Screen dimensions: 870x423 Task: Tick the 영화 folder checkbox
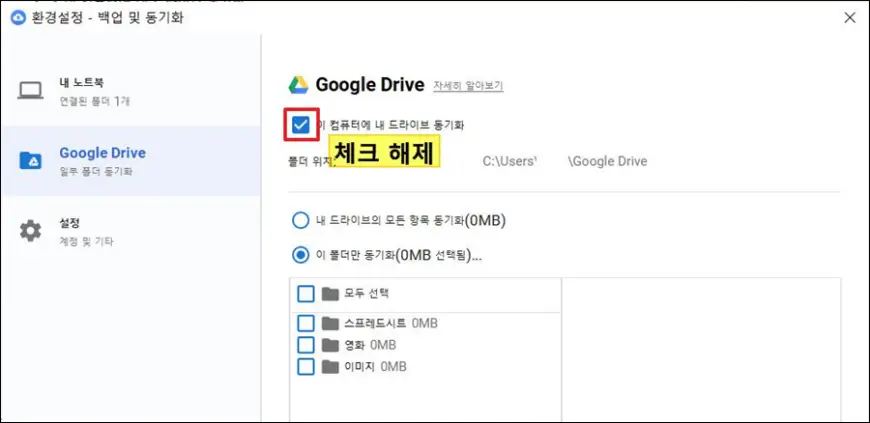pyautogui.click(x=306, y=345)
